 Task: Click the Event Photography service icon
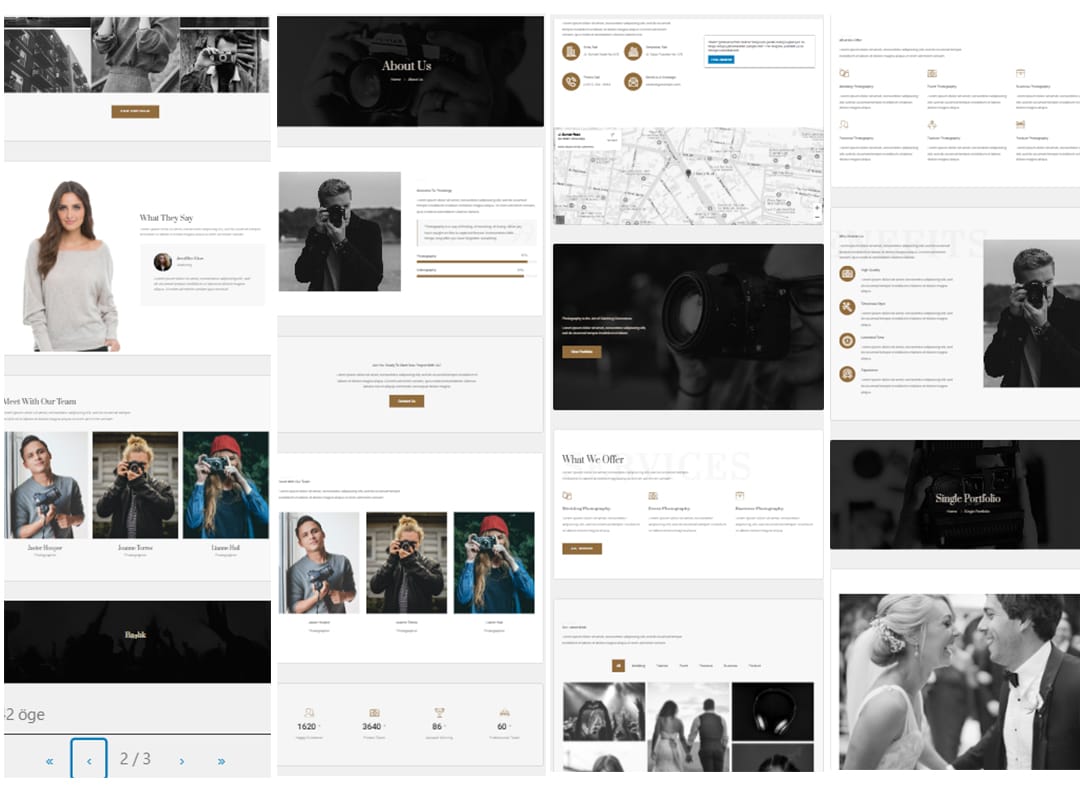tap(653, 495)
